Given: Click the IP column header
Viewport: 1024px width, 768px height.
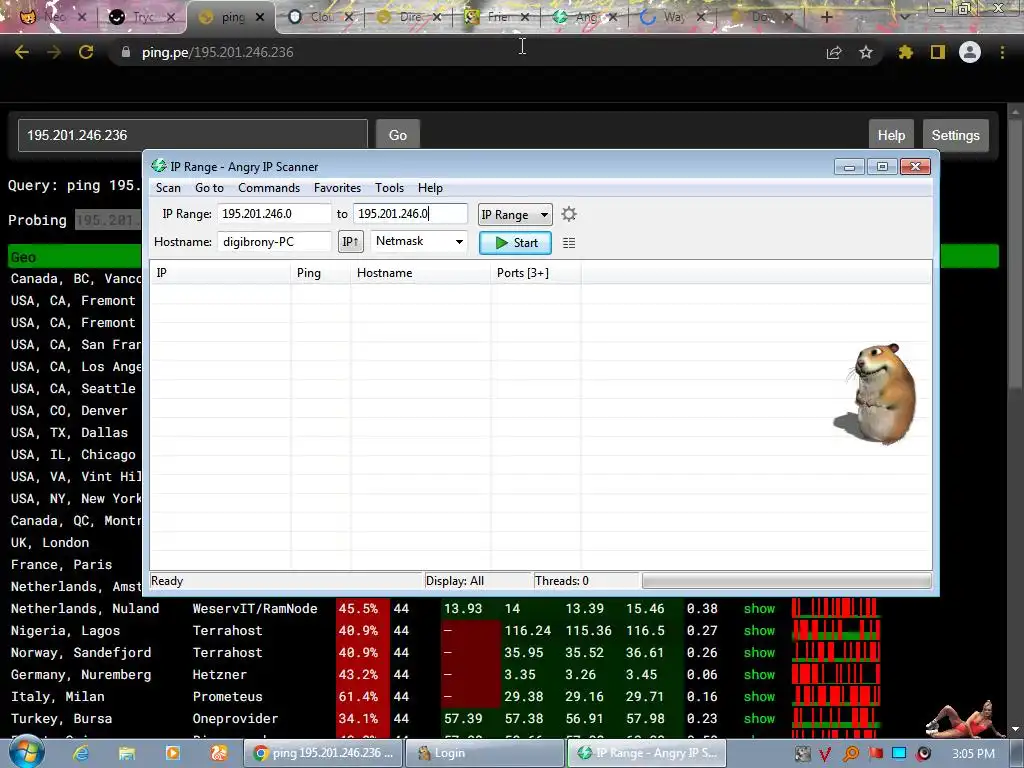Looking at the screenshot, I should pyautogui.click(x=220, y=273).
